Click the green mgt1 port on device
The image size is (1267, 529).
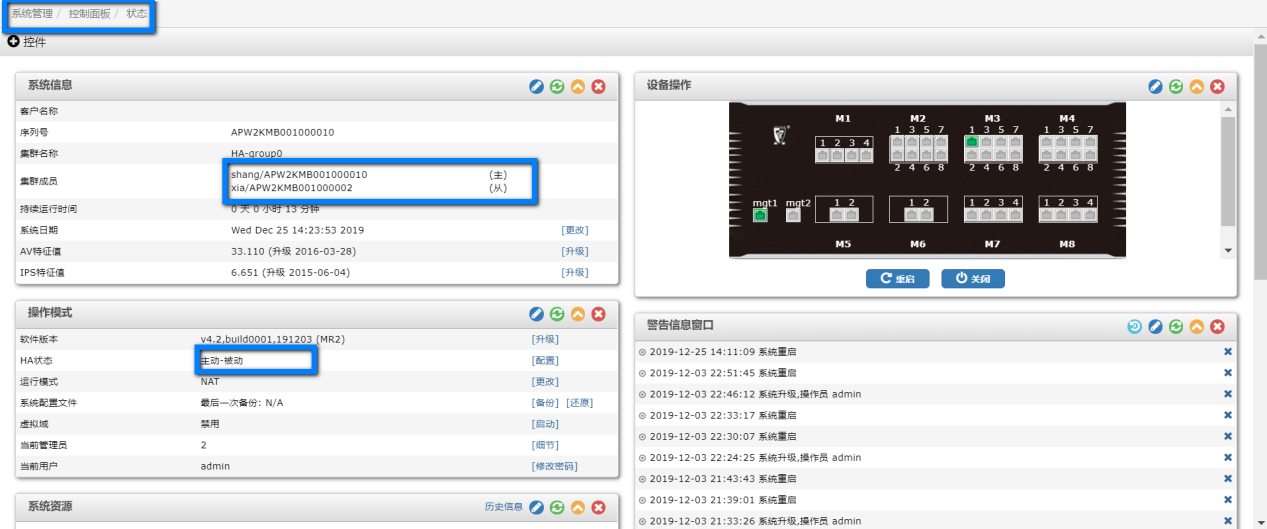click(760, 215)
